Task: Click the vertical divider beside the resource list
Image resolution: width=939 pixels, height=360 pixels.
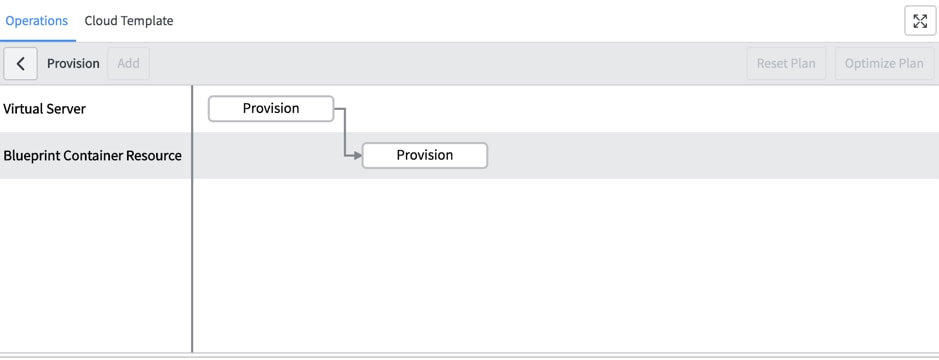Action: [192, 219]
